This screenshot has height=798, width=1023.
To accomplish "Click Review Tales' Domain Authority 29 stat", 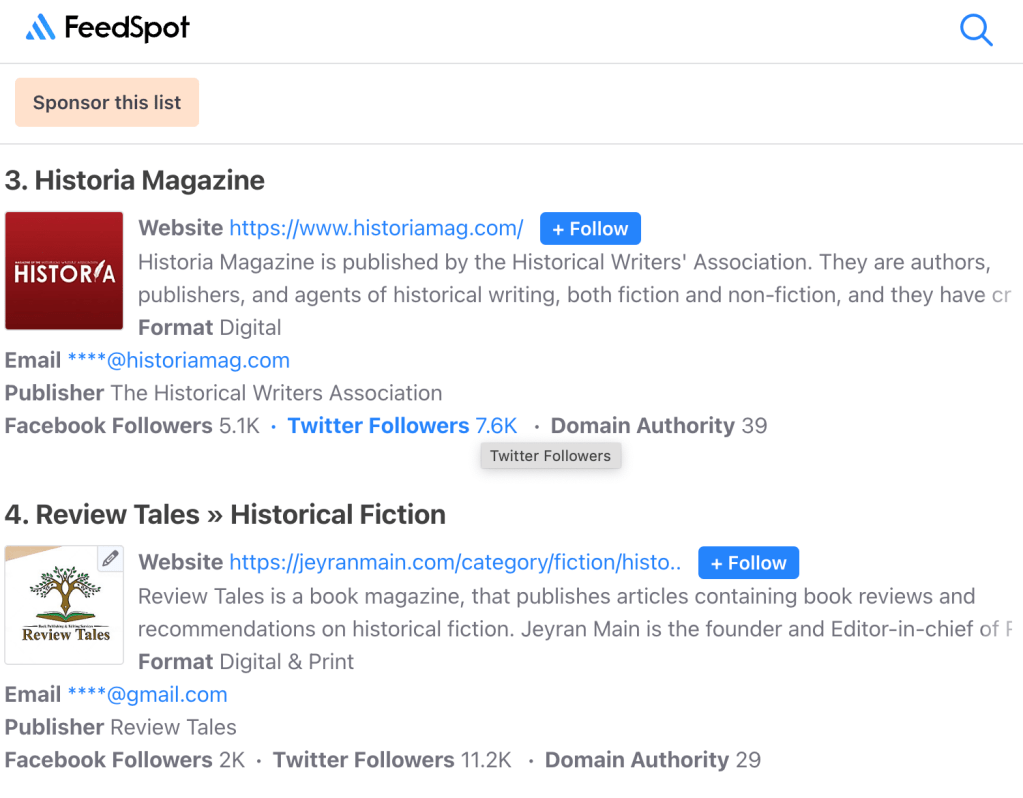I will pyautogui.click(x=652, y=760).
